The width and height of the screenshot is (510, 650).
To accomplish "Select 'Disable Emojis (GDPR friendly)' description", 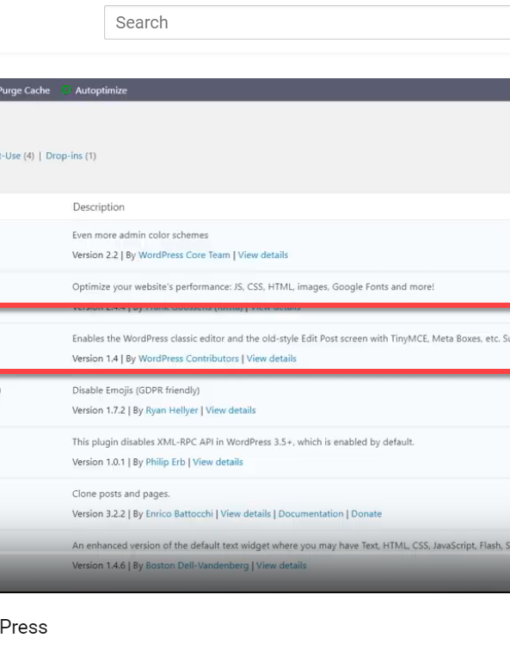I will [136, 390].
